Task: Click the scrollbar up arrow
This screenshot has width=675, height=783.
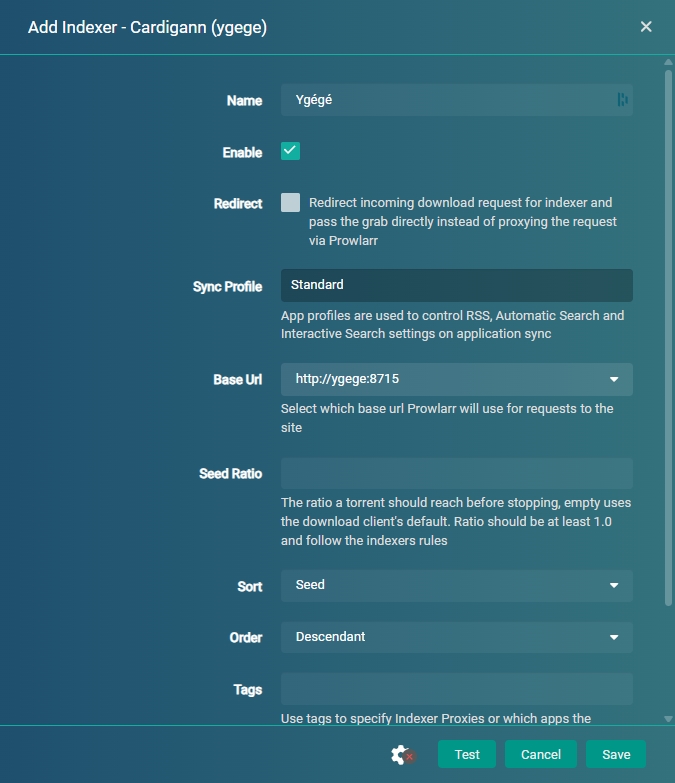Action: (x=668, y=62)
